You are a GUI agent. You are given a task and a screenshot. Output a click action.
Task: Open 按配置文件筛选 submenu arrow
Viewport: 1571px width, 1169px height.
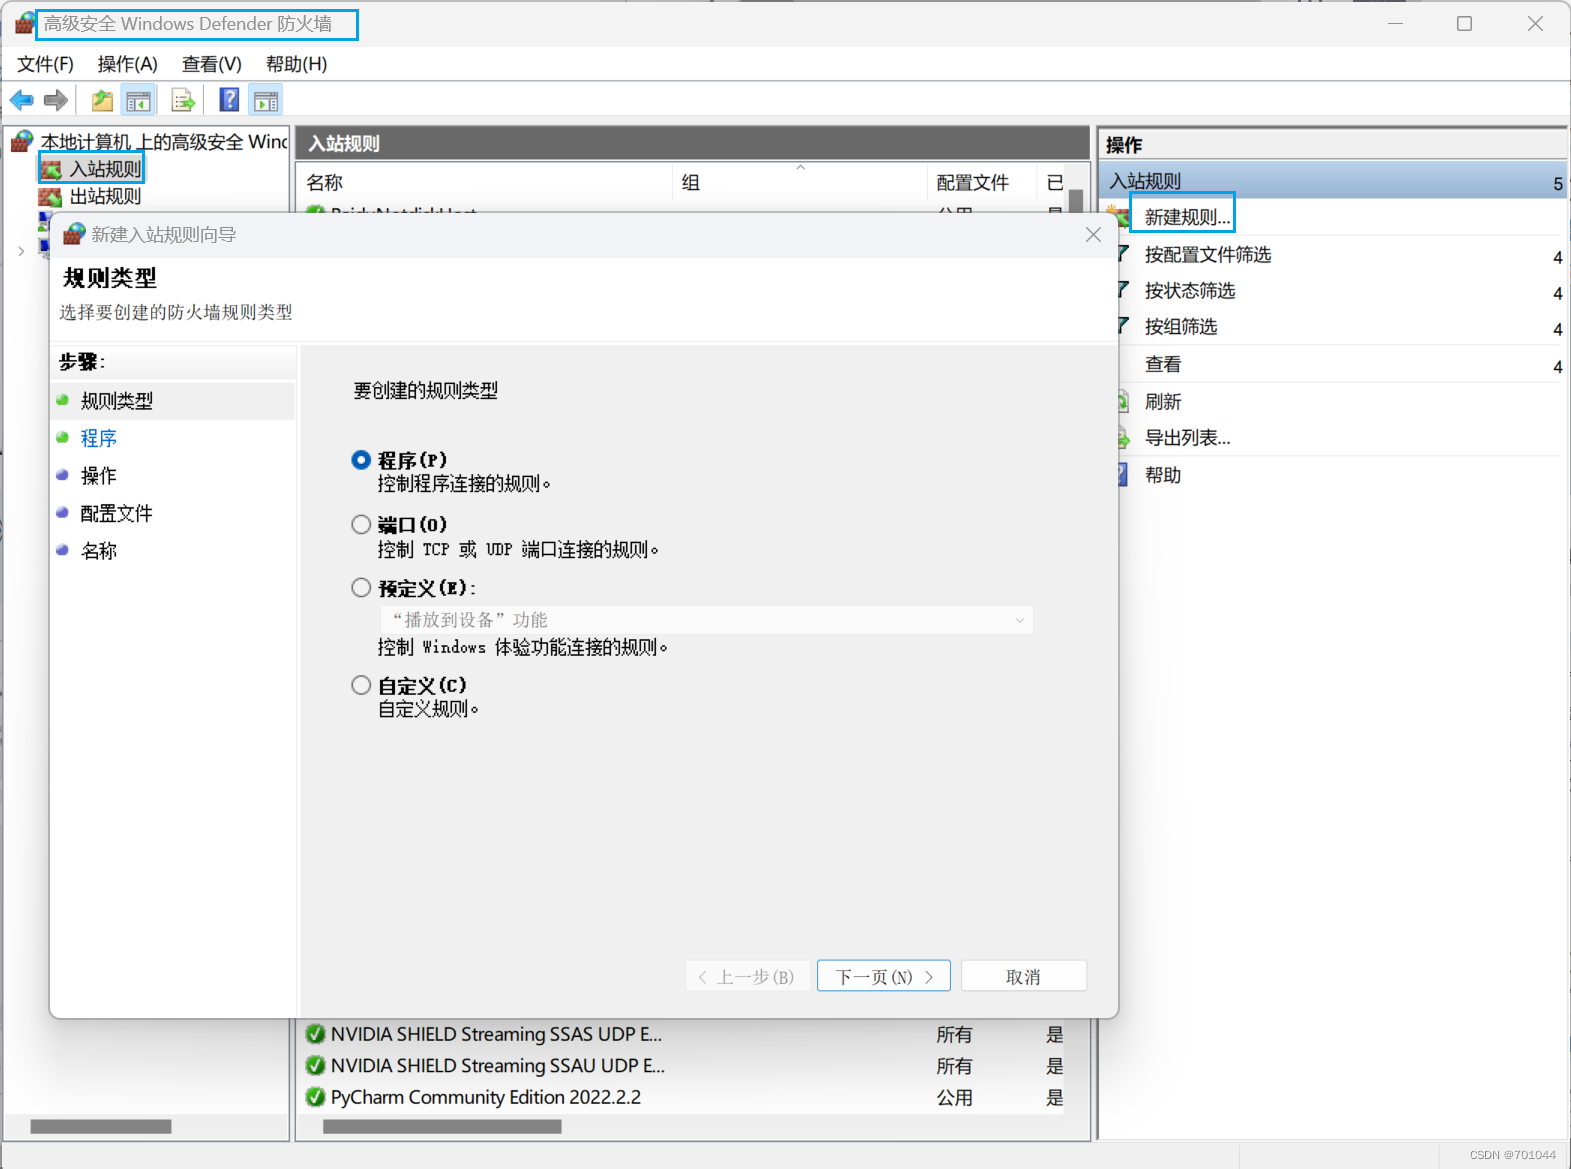(1557, 257)
